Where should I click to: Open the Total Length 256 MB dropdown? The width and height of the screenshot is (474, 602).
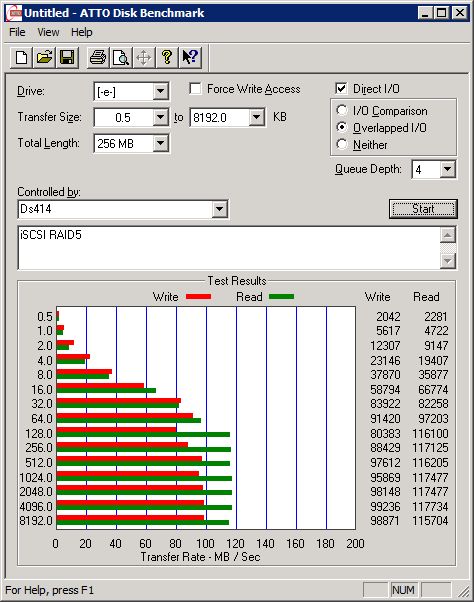[x=160, y=144]
